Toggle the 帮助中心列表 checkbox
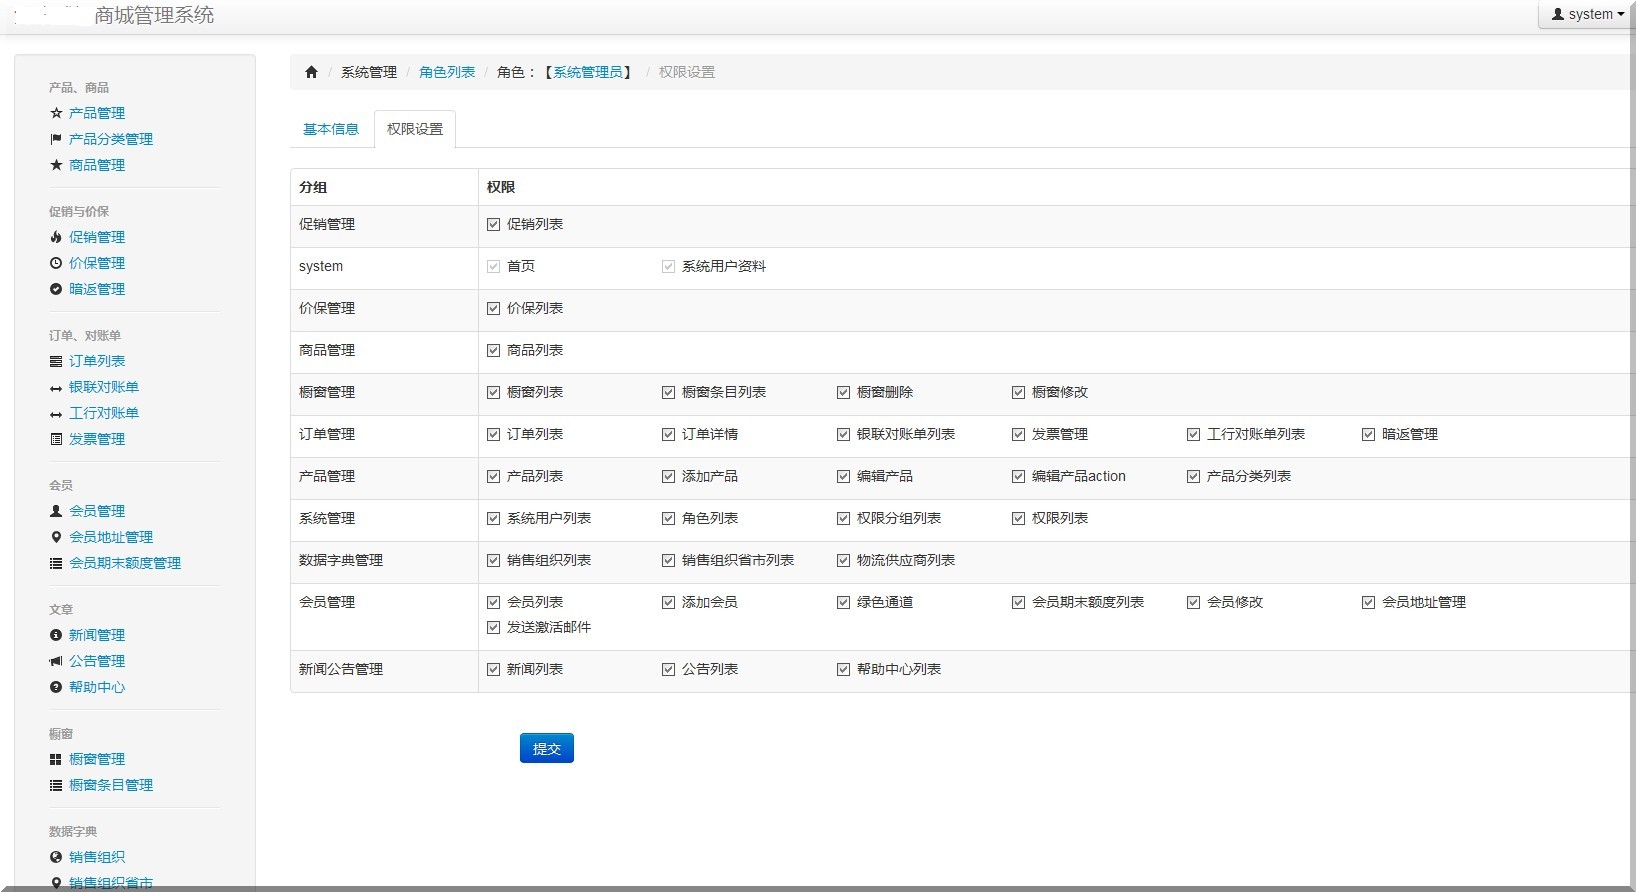Image resolution: width=1636 pixels, height=892 pixels. click(843, 670)
